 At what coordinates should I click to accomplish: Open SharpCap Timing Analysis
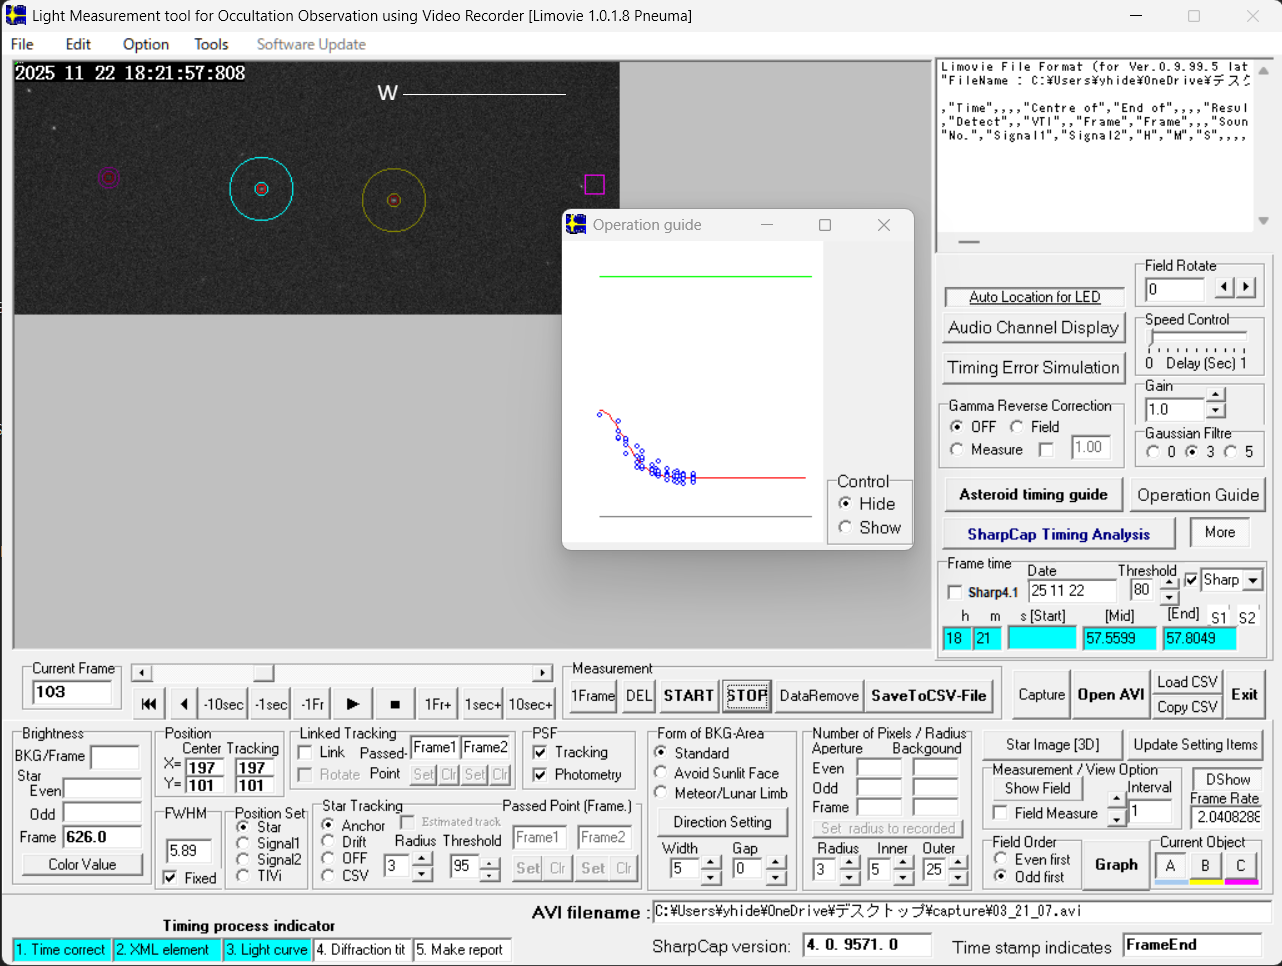point(1058,534)
